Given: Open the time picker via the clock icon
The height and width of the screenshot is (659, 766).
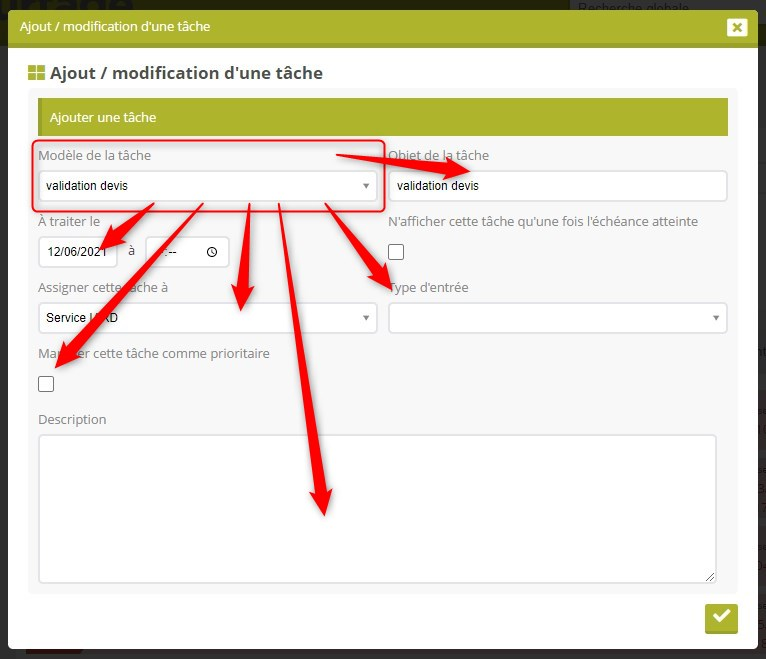Looking at the screenshot, I should [212, 252].
